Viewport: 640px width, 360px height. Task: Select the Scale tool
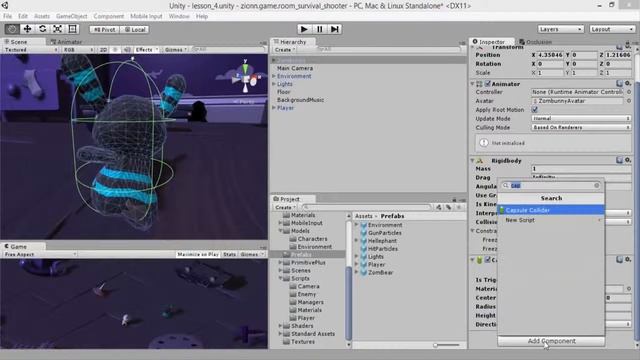point(58,29)
